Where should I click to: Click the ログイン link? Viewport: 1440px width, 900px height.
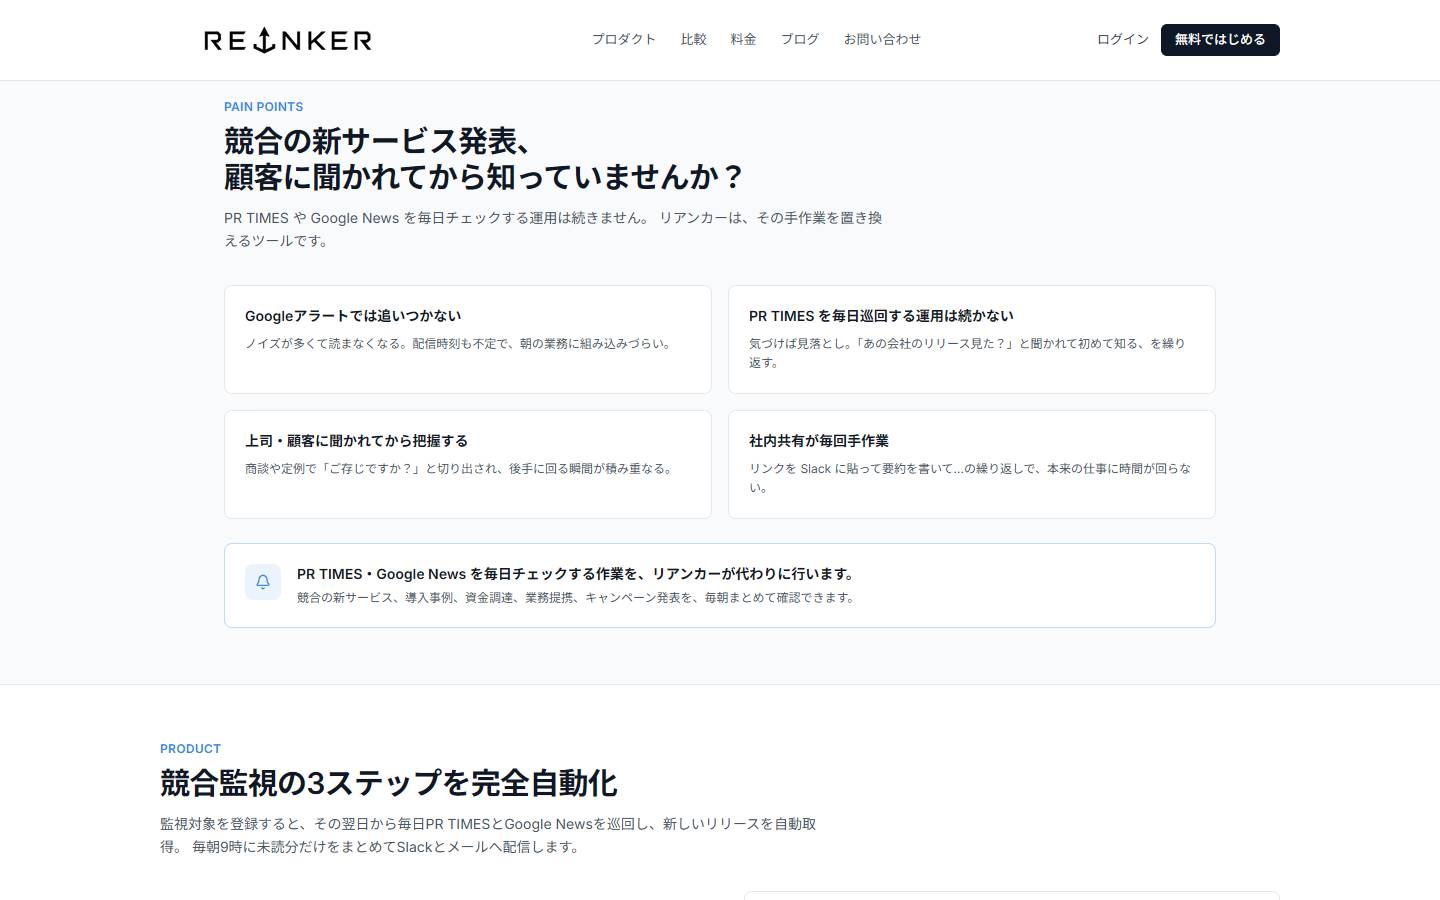tap(1123, 39)
